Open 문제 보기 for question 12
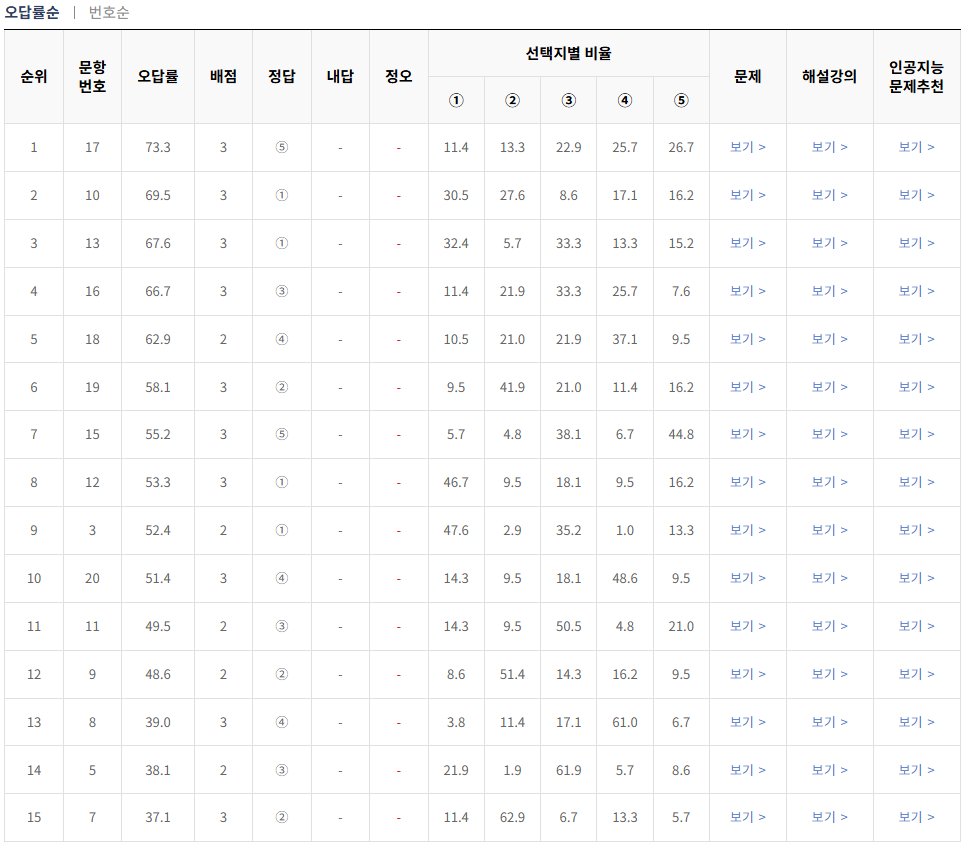963x845 pixels. click(x=747, y=481)
